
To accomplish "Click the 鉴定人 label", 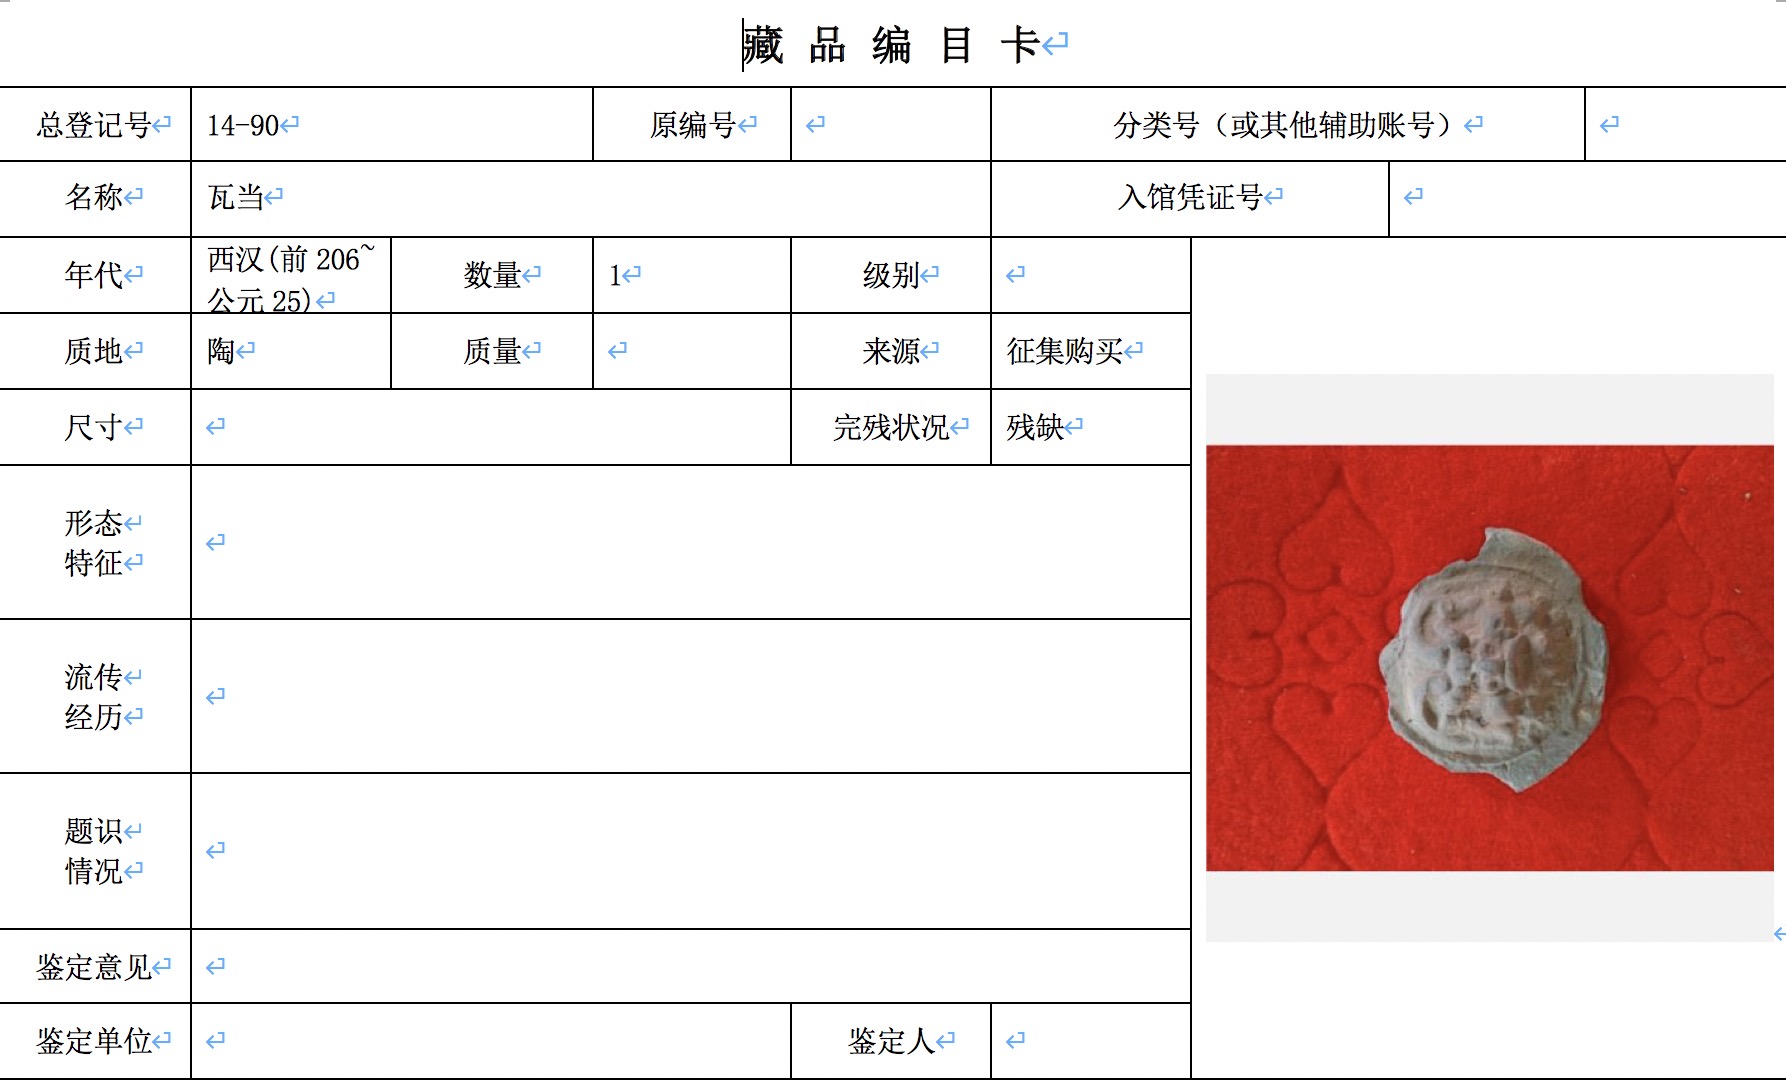I will [891, 1041].
